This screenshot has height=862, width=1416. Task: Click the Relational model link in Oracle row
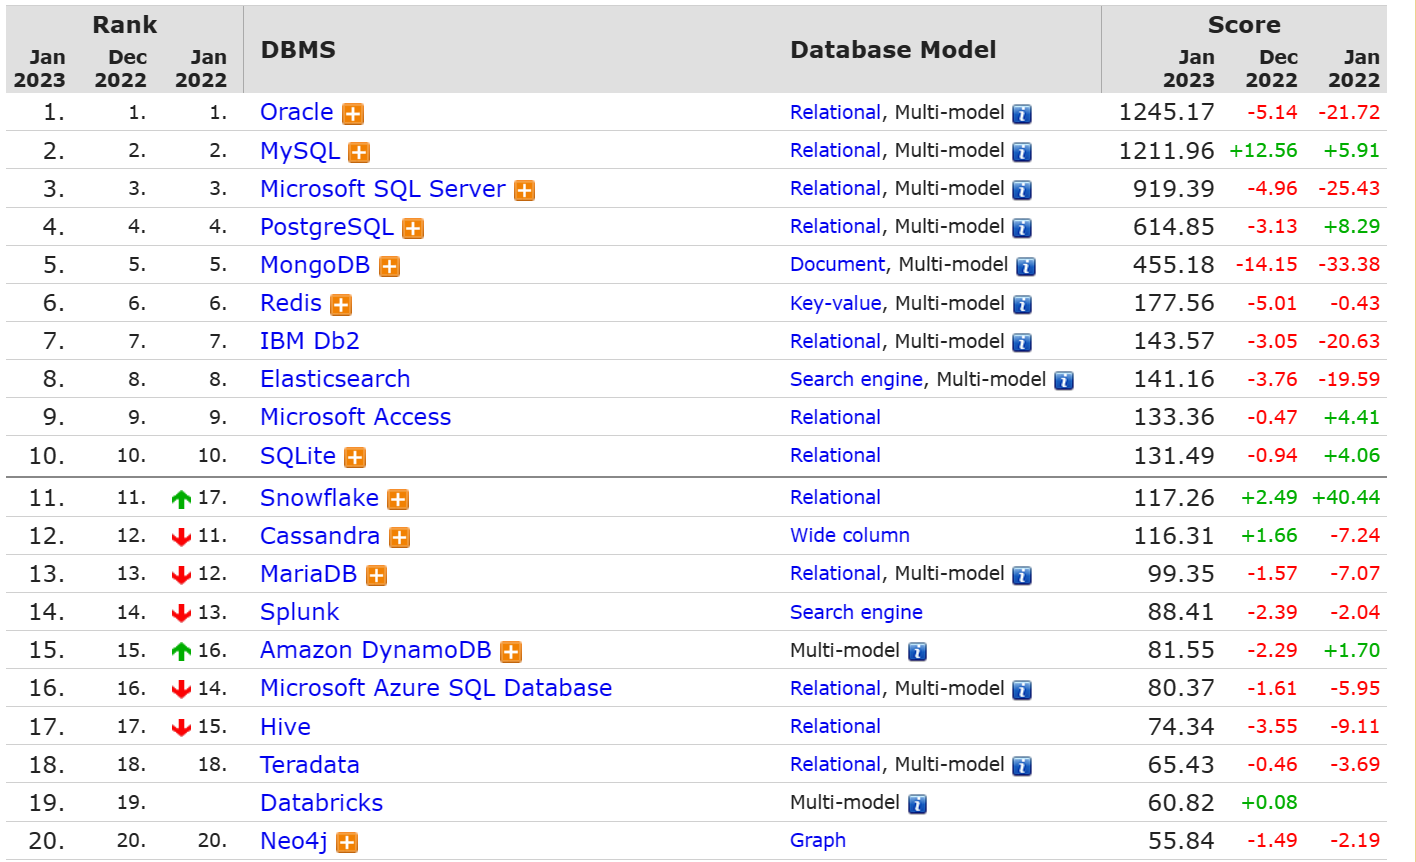click(835, 113)
